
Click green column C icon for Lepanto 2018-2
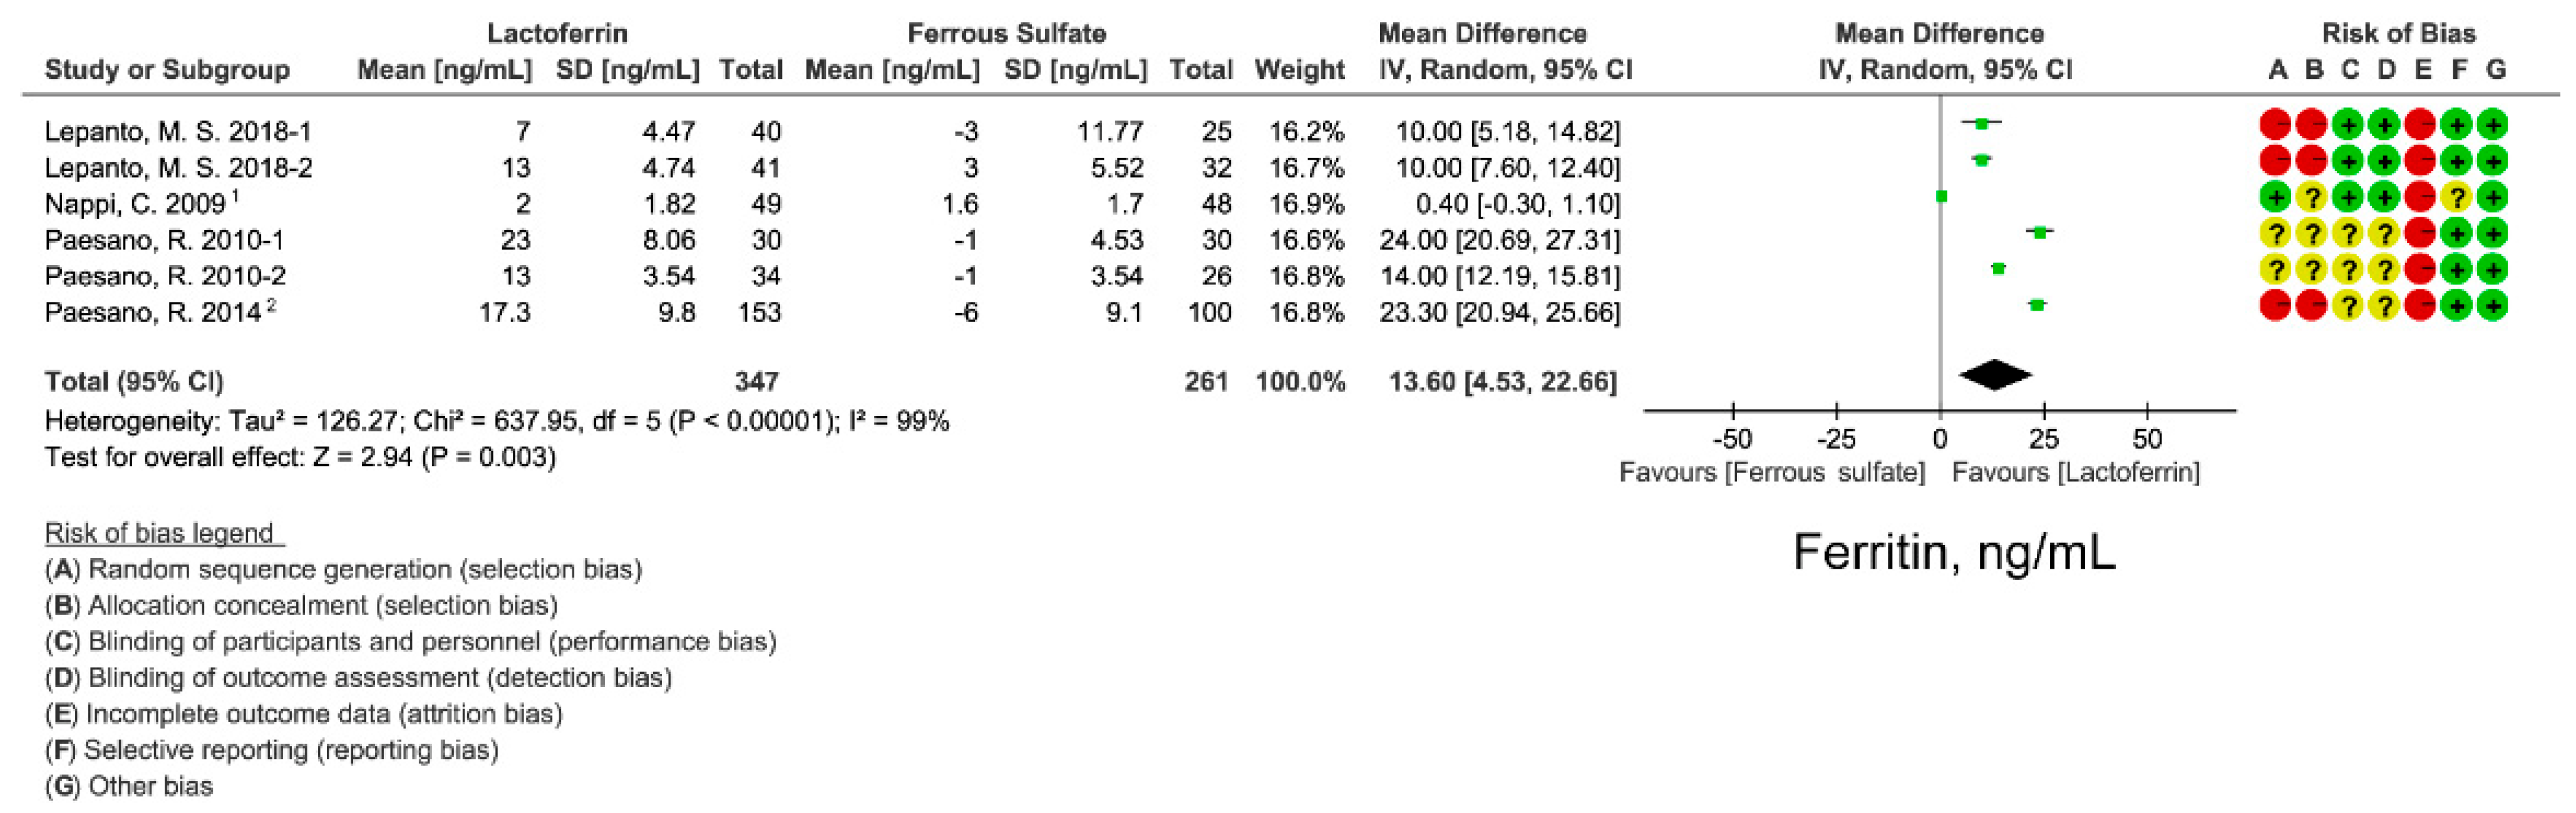[2348, 161]
